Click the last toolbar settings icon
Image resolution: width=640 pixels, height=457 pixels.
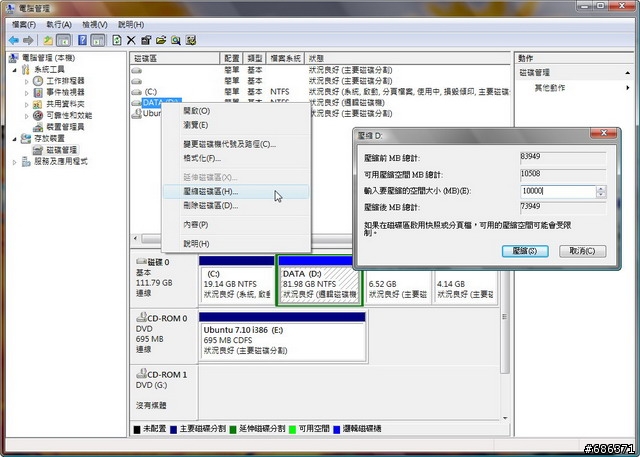(x=191, y=40)
